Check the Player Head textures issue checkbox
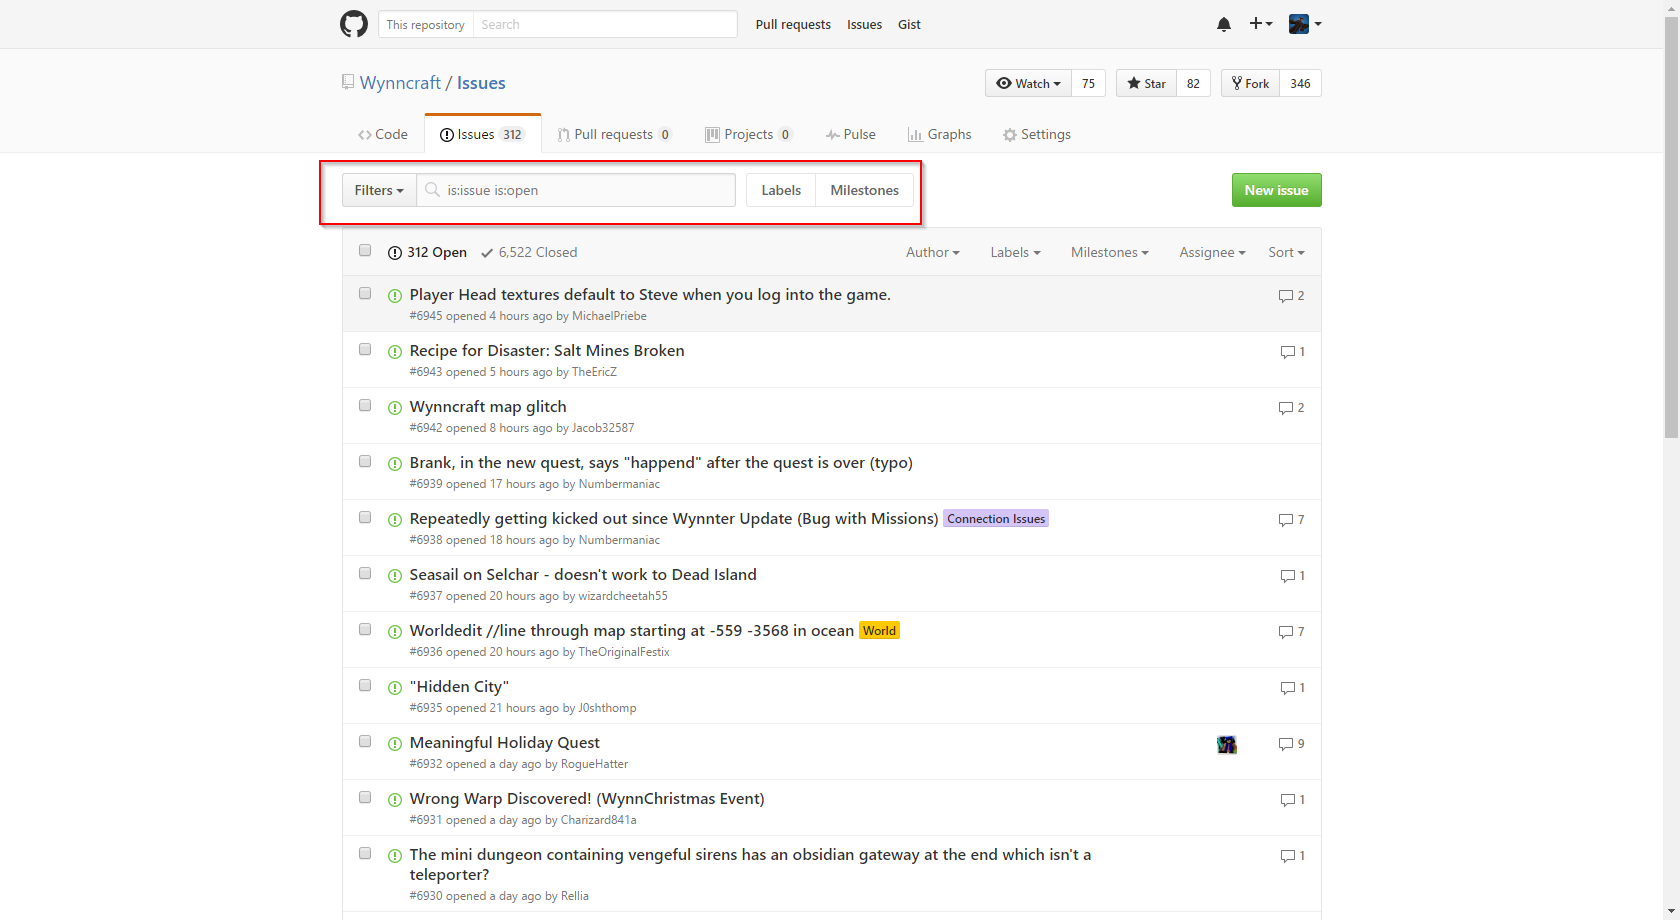The width and height of the screenshot is (1680, 920). (365, 293)
